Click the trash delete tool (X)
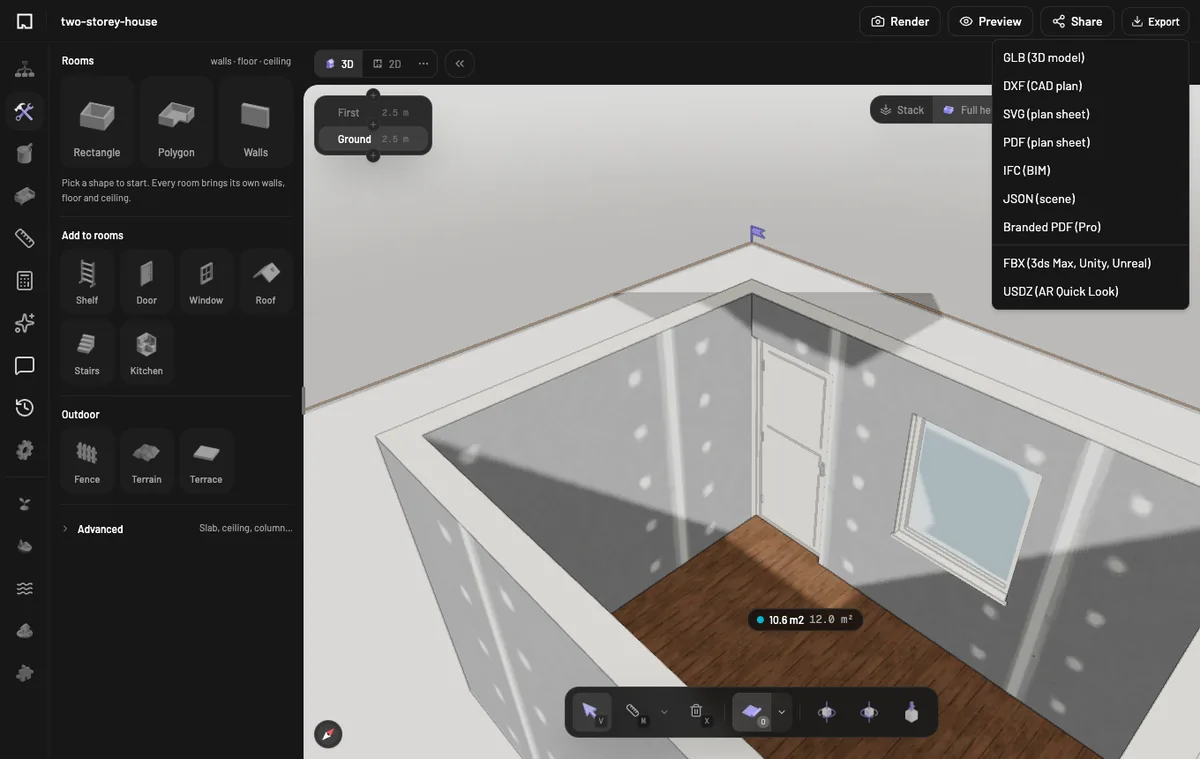1200x759 pixels. point(697,712)
